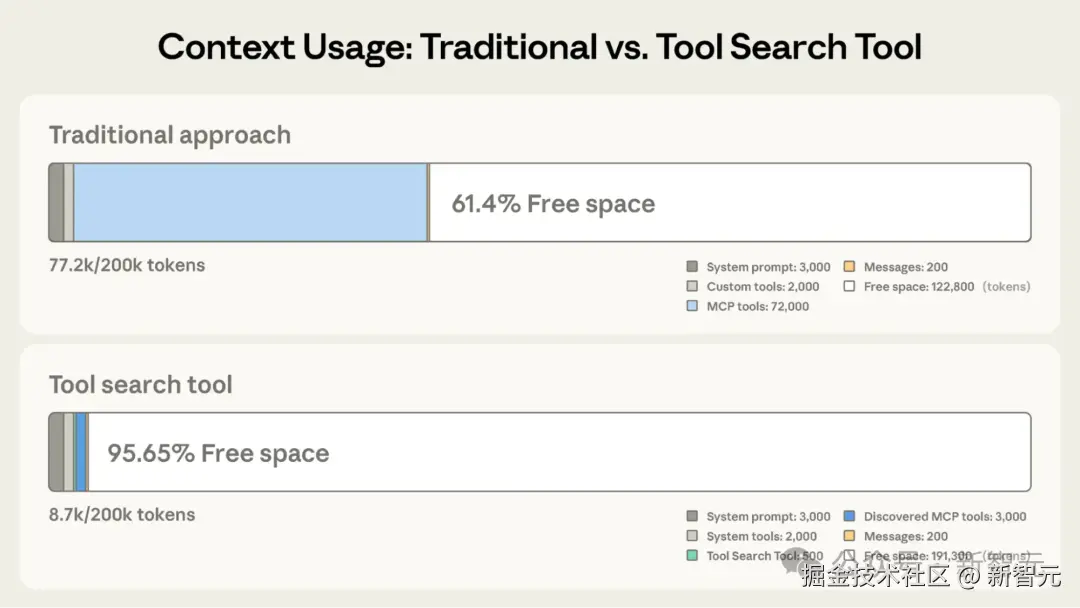Click the System prompt swatch in Traditional legend
This screenshot has width=1080, height=608.
(x=692, y=267)
